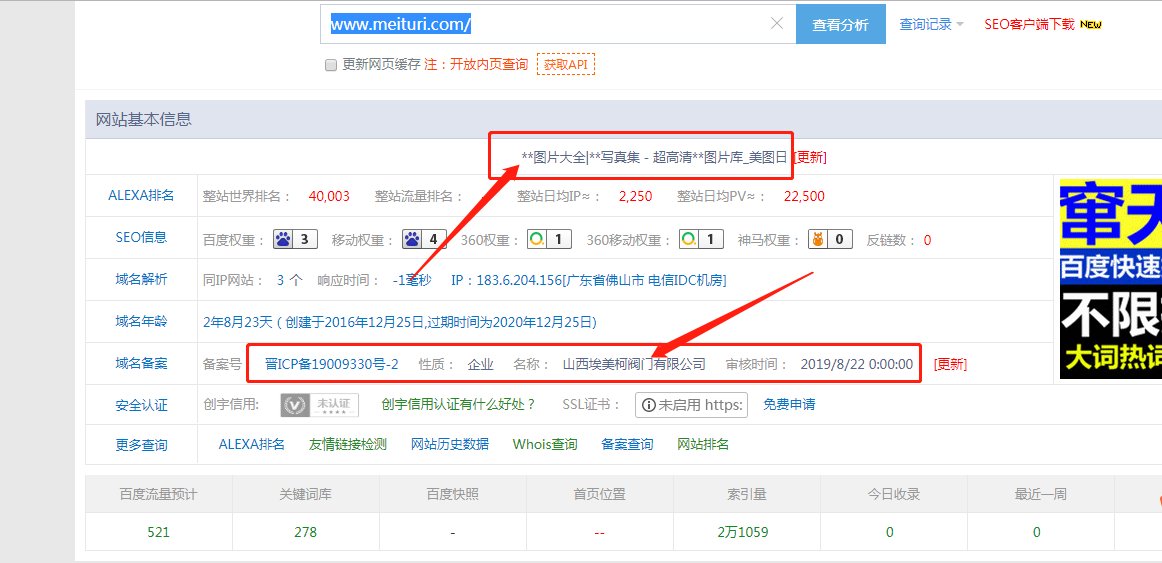
Task: Click the 首页位置 value dashes
Action: pos(600,532)
